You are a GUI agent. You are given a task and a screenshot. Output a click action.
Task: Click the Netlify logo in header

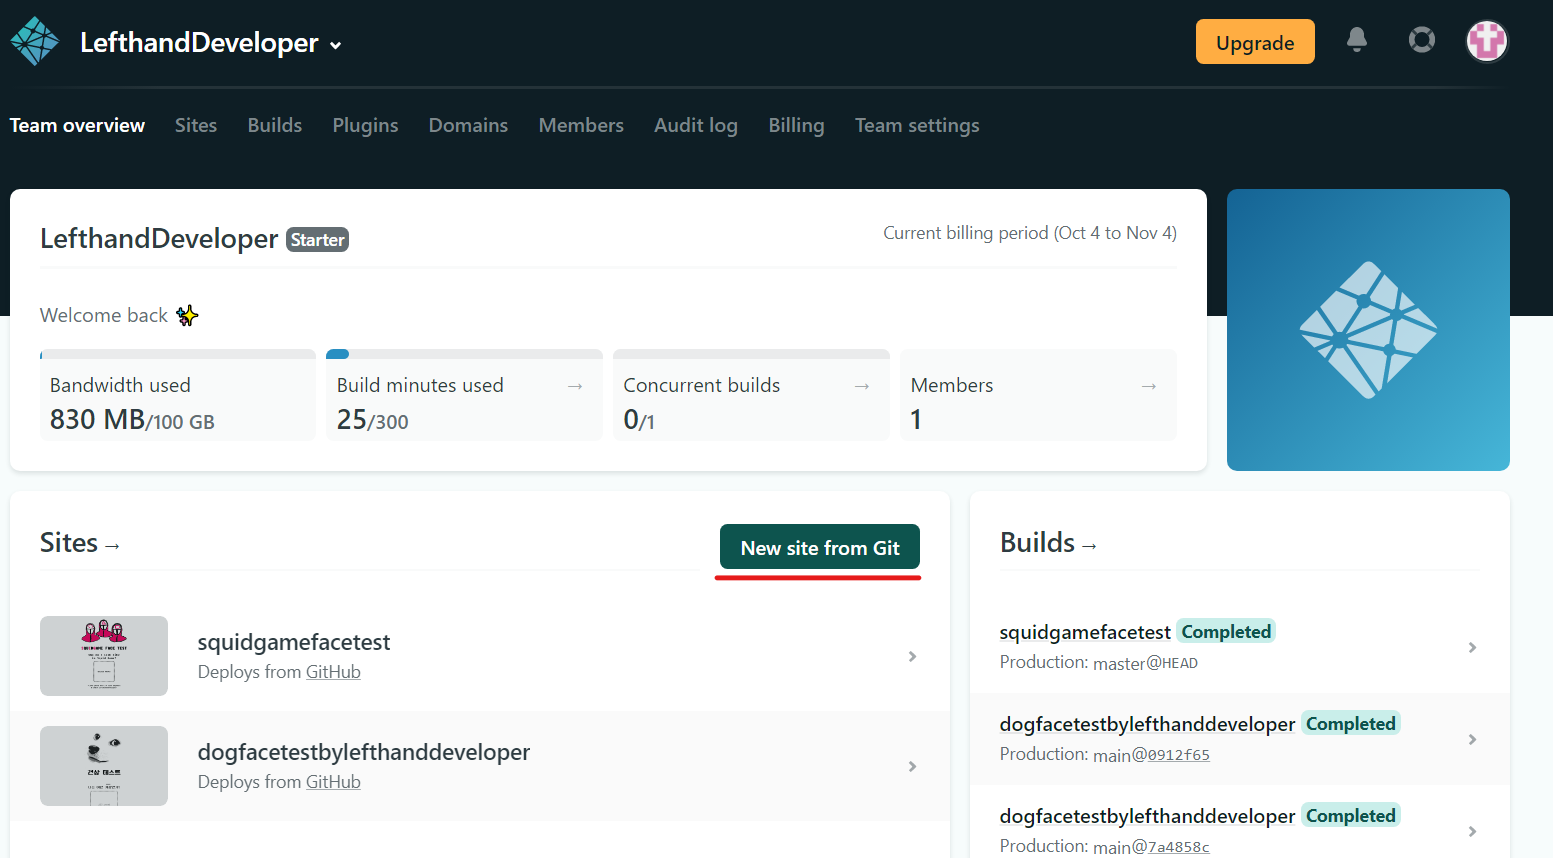(x=35, y=41)
